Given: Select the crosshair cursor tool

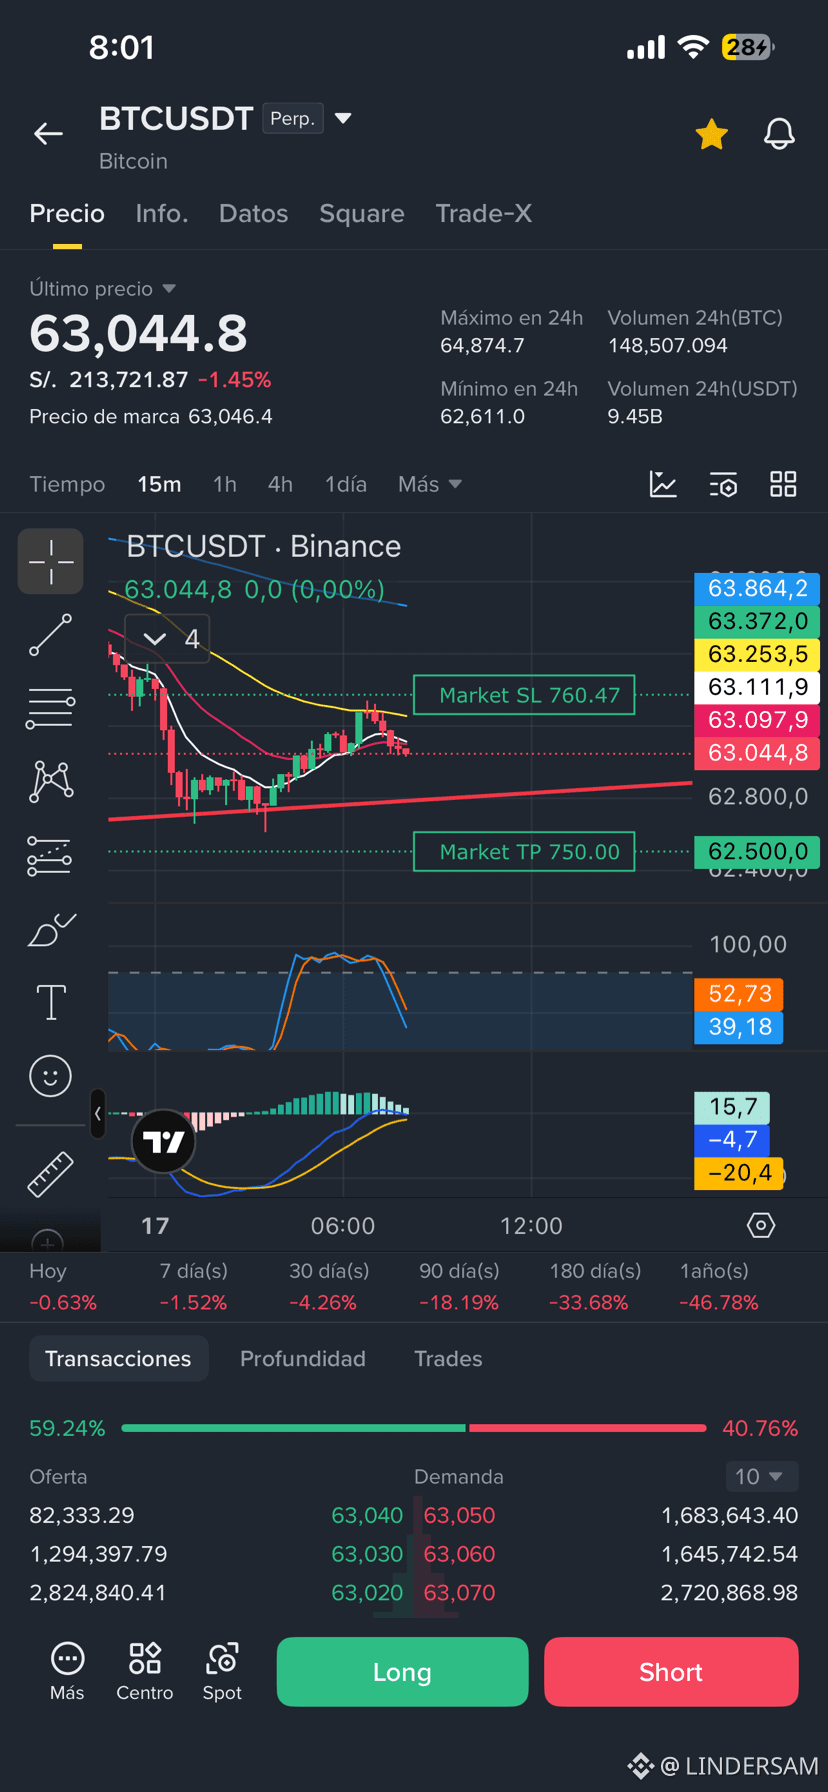Looking at the screenshot, I should click(x=50, y=561).
